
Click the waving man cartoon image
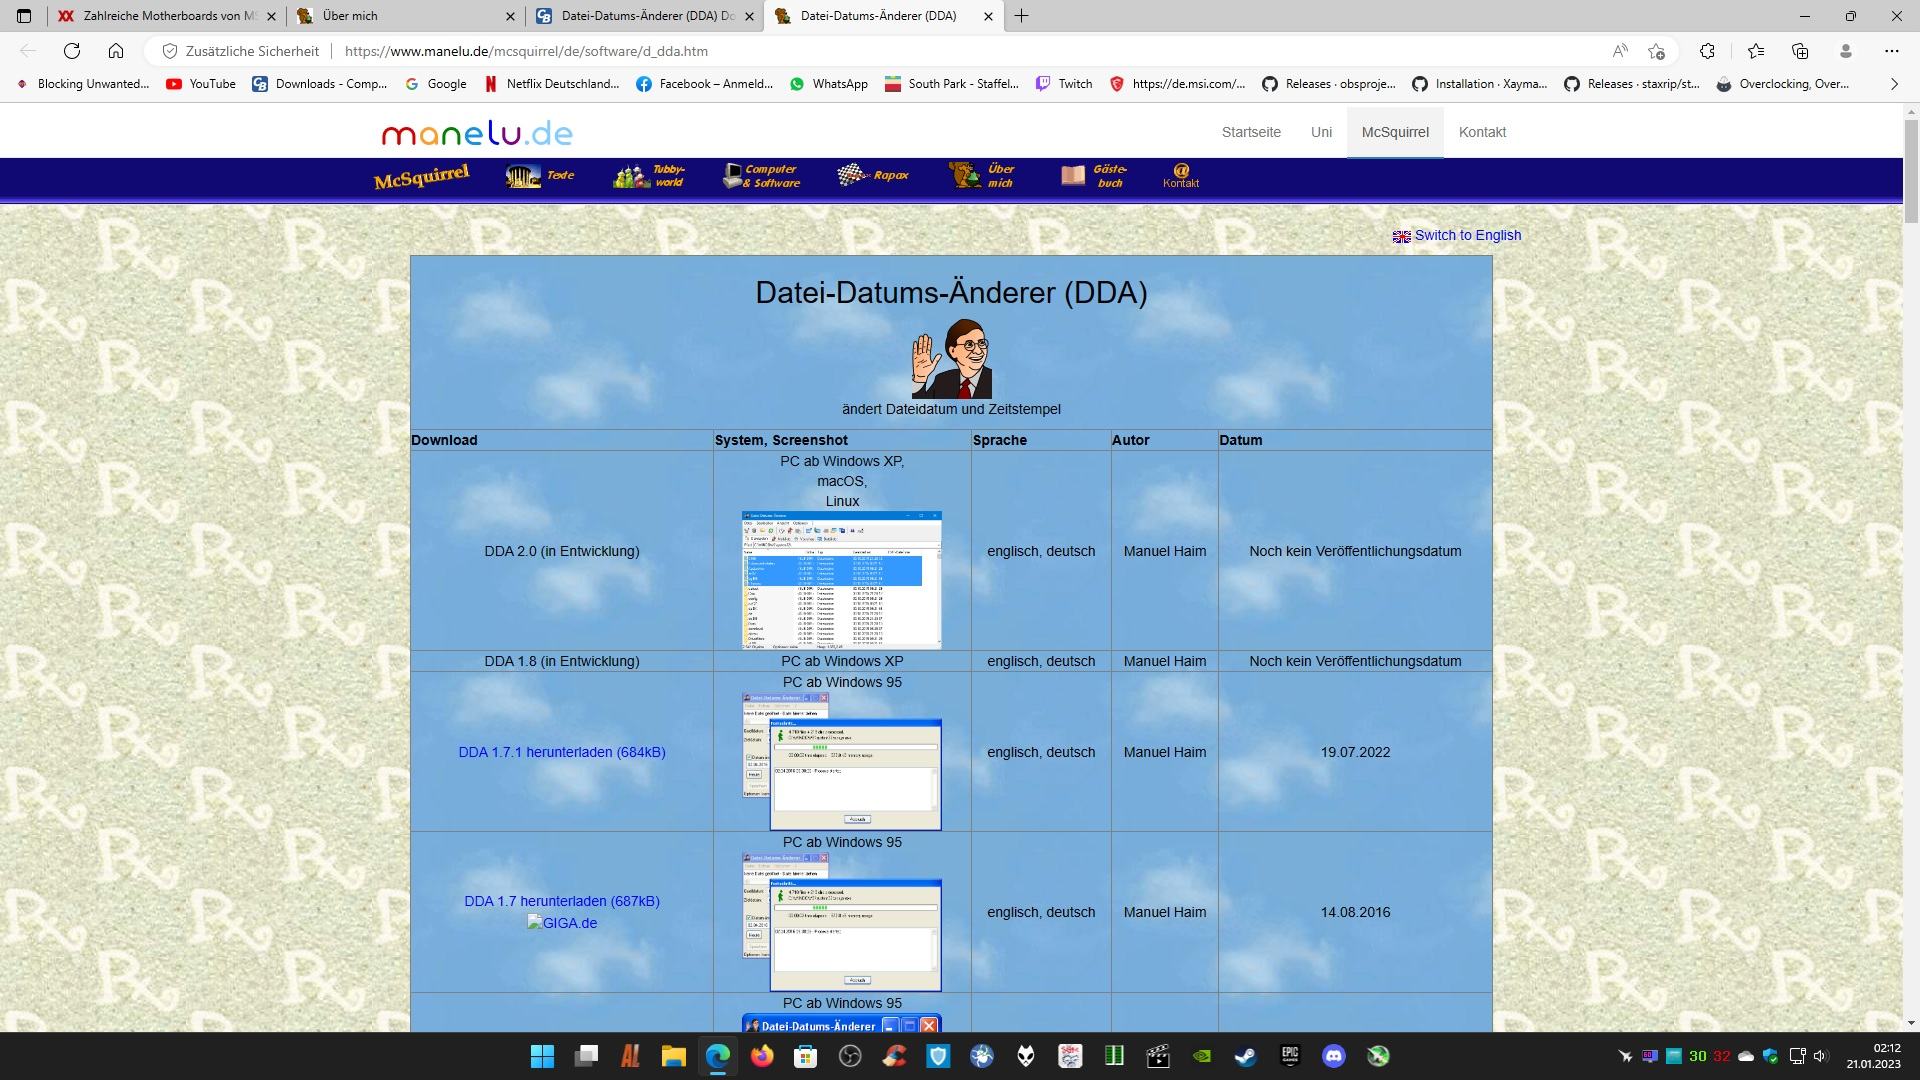point(951,359)
